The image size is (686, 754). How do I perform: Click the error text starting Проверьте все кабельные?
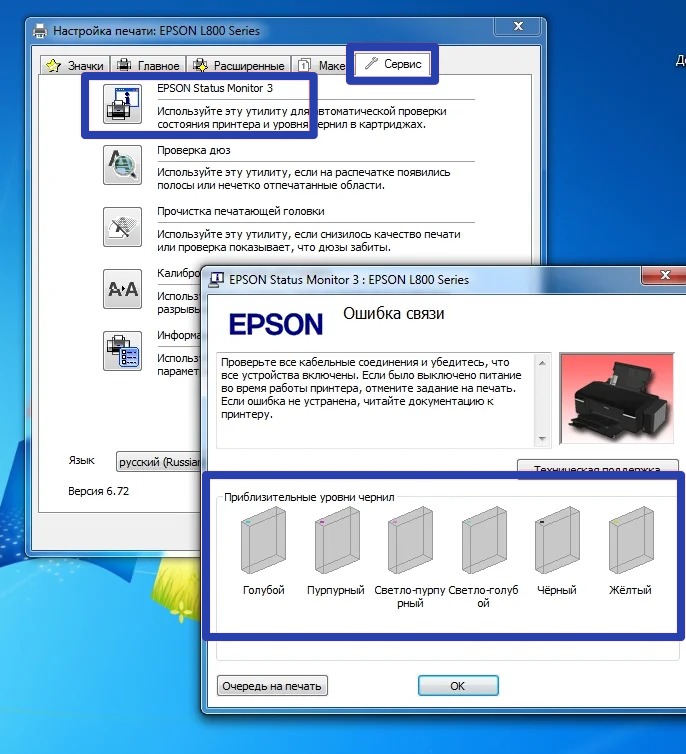[x=371, y=388]
